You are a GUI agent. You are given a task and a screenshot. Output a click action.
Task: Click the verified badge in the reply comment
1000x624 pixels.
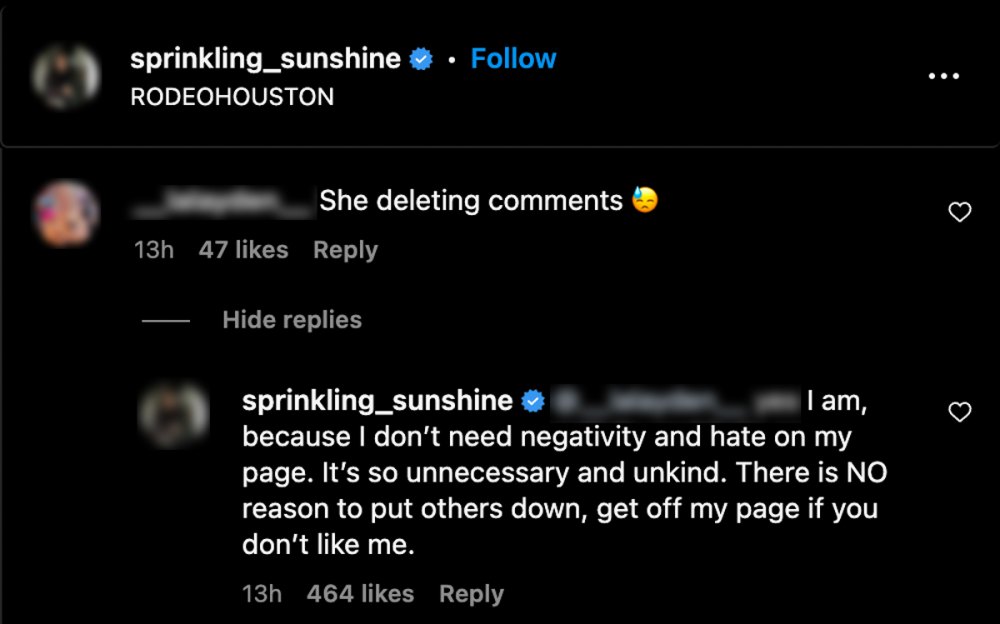pos(532,400)
